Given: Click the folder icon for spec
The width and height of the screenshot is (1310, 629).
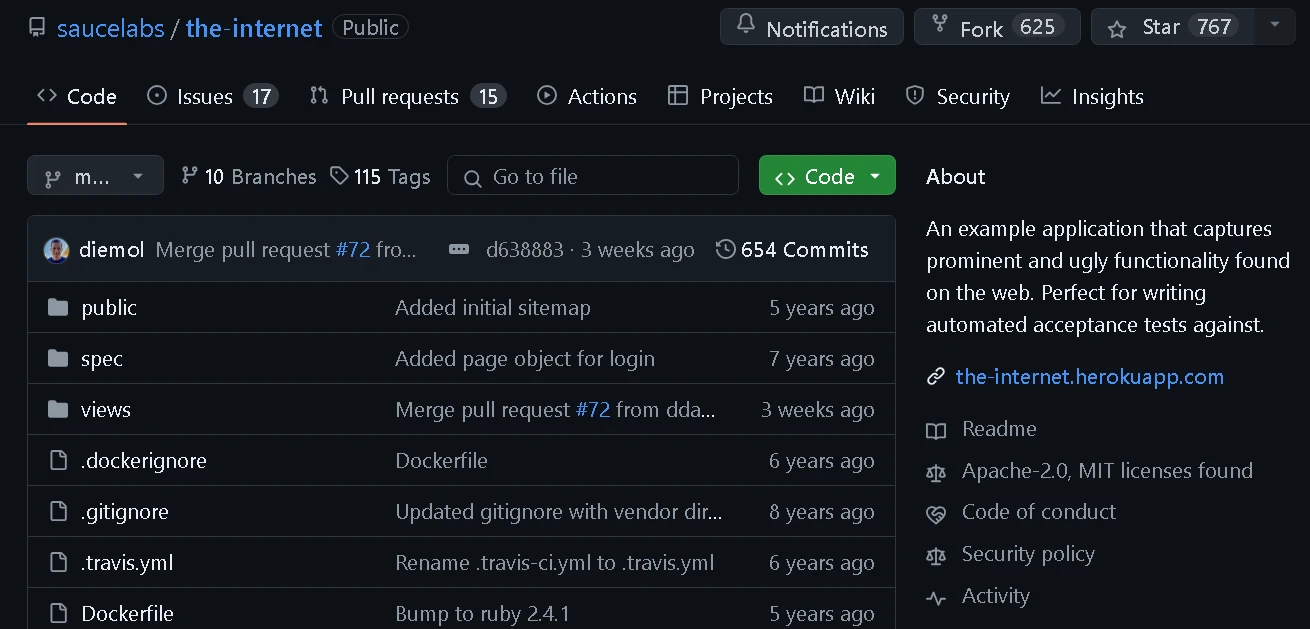Looking at the screenshot, I should [58, 358].
